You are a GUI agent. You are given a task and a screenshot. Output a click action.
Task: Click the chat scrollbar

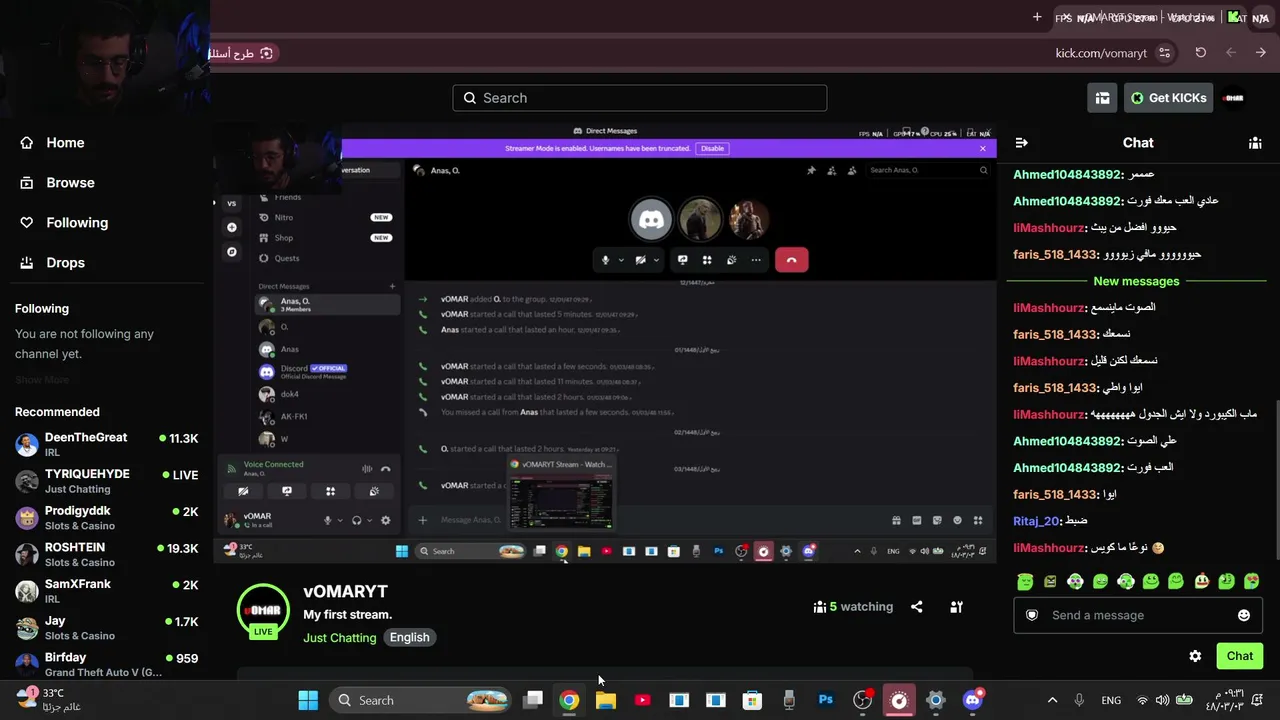click(1277, 480)
